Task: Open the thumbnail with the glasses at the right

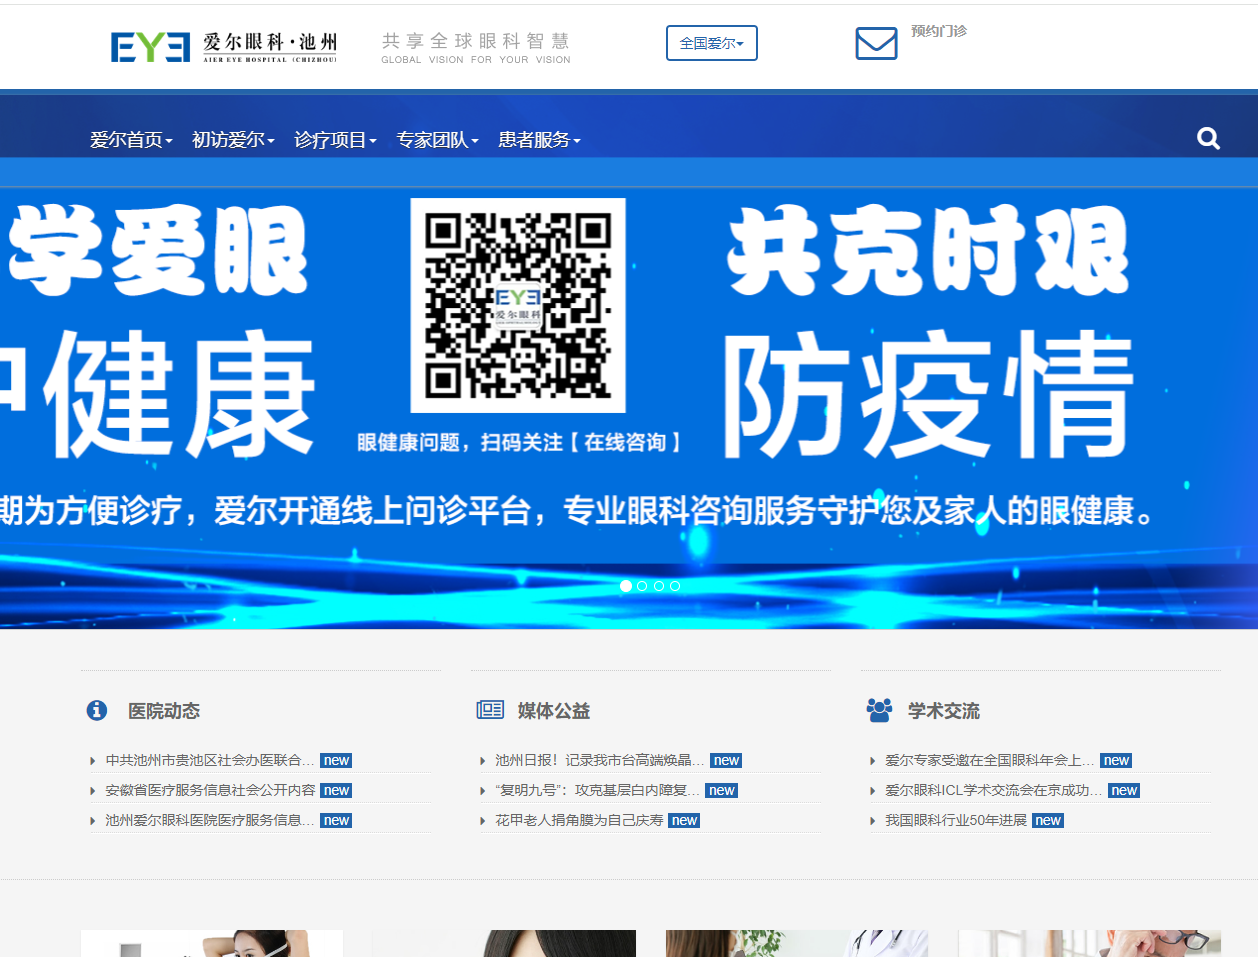Action: click(1089, 943)
